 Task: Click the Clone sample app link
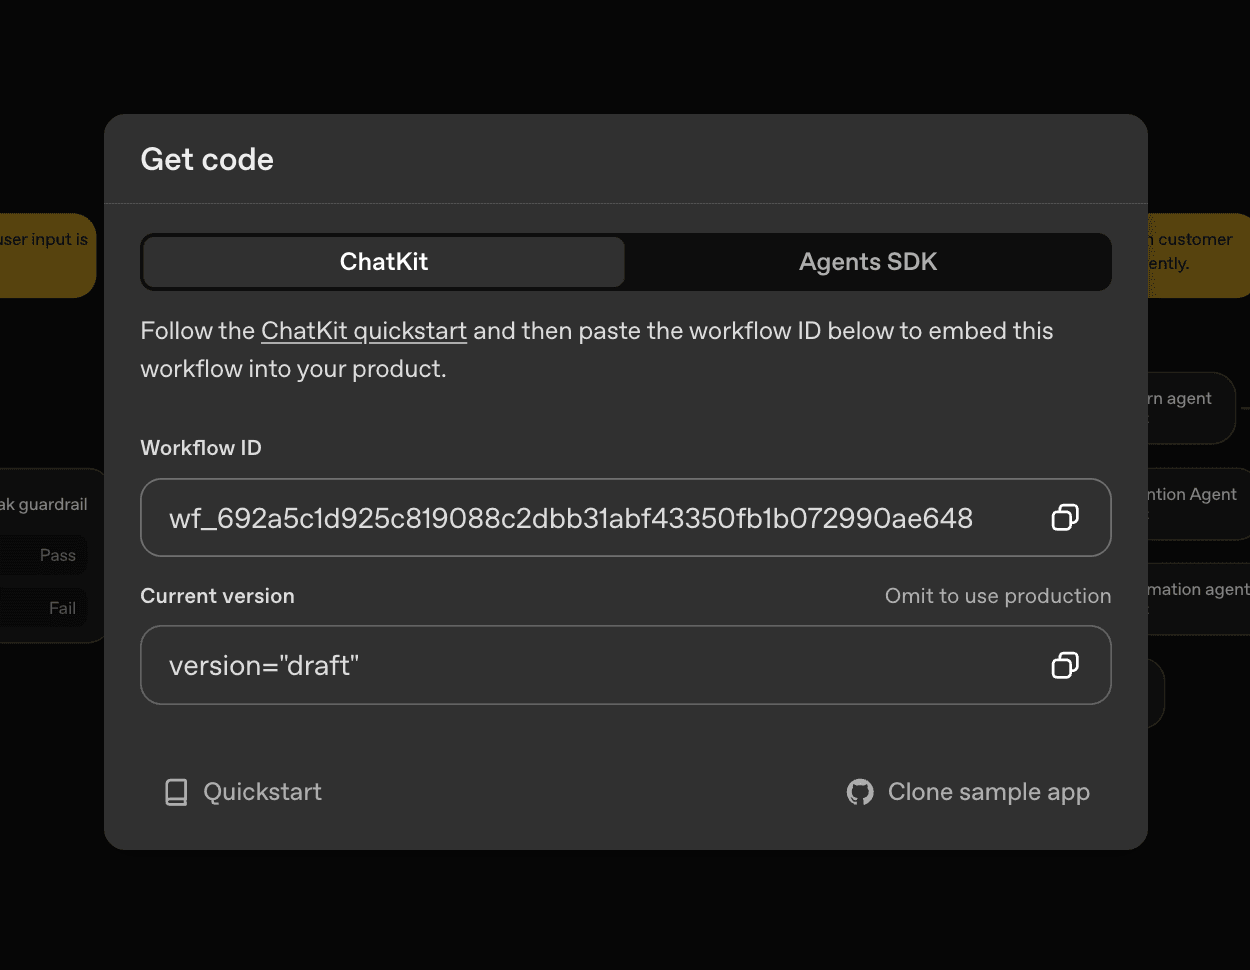[x=988, y=791]
